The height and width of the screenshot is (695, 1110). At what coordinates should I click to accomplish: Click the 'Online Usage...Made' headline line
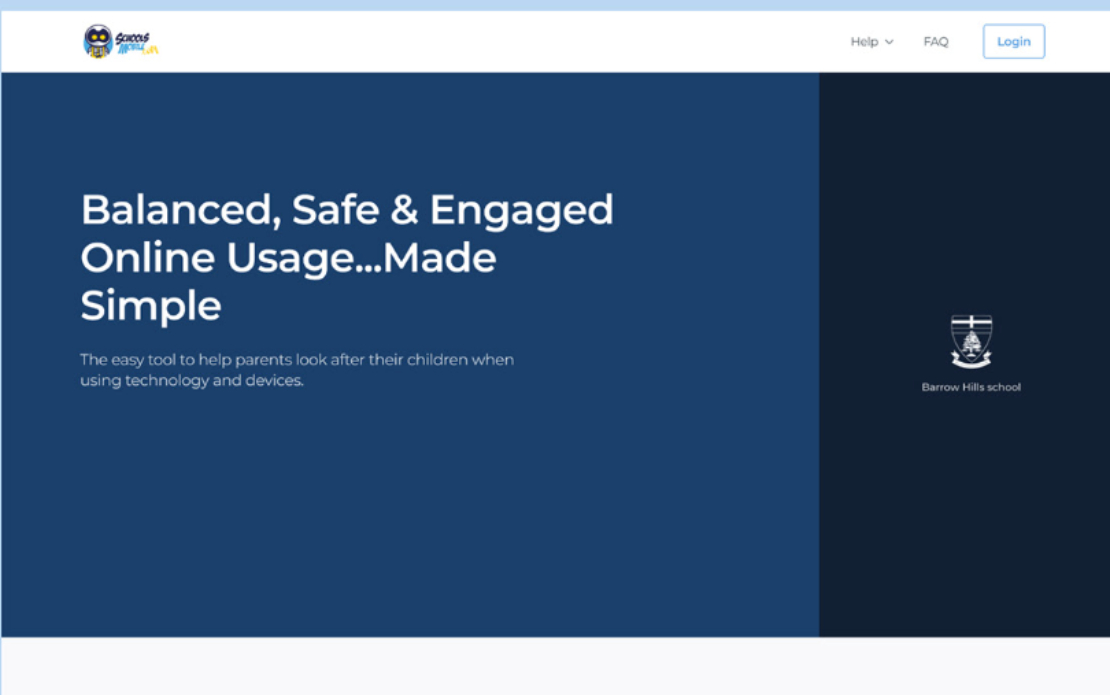coord(288,258)
